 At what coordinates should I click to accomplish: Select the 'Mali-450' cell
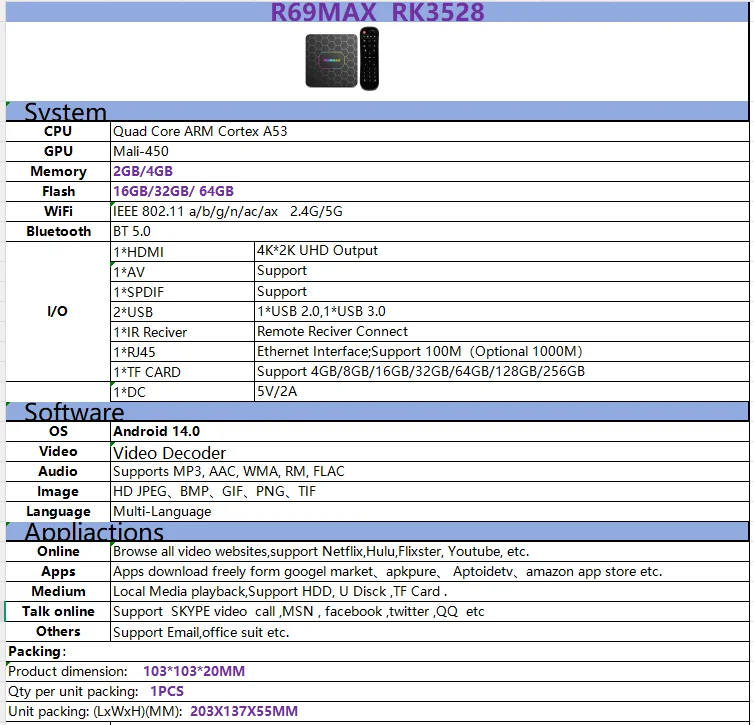point(430,151)
